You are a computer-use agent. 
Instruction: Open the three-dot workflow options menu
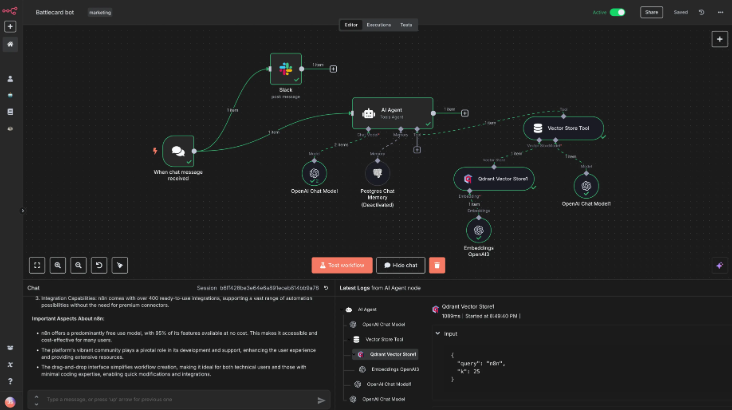click(x=719, y=12)
